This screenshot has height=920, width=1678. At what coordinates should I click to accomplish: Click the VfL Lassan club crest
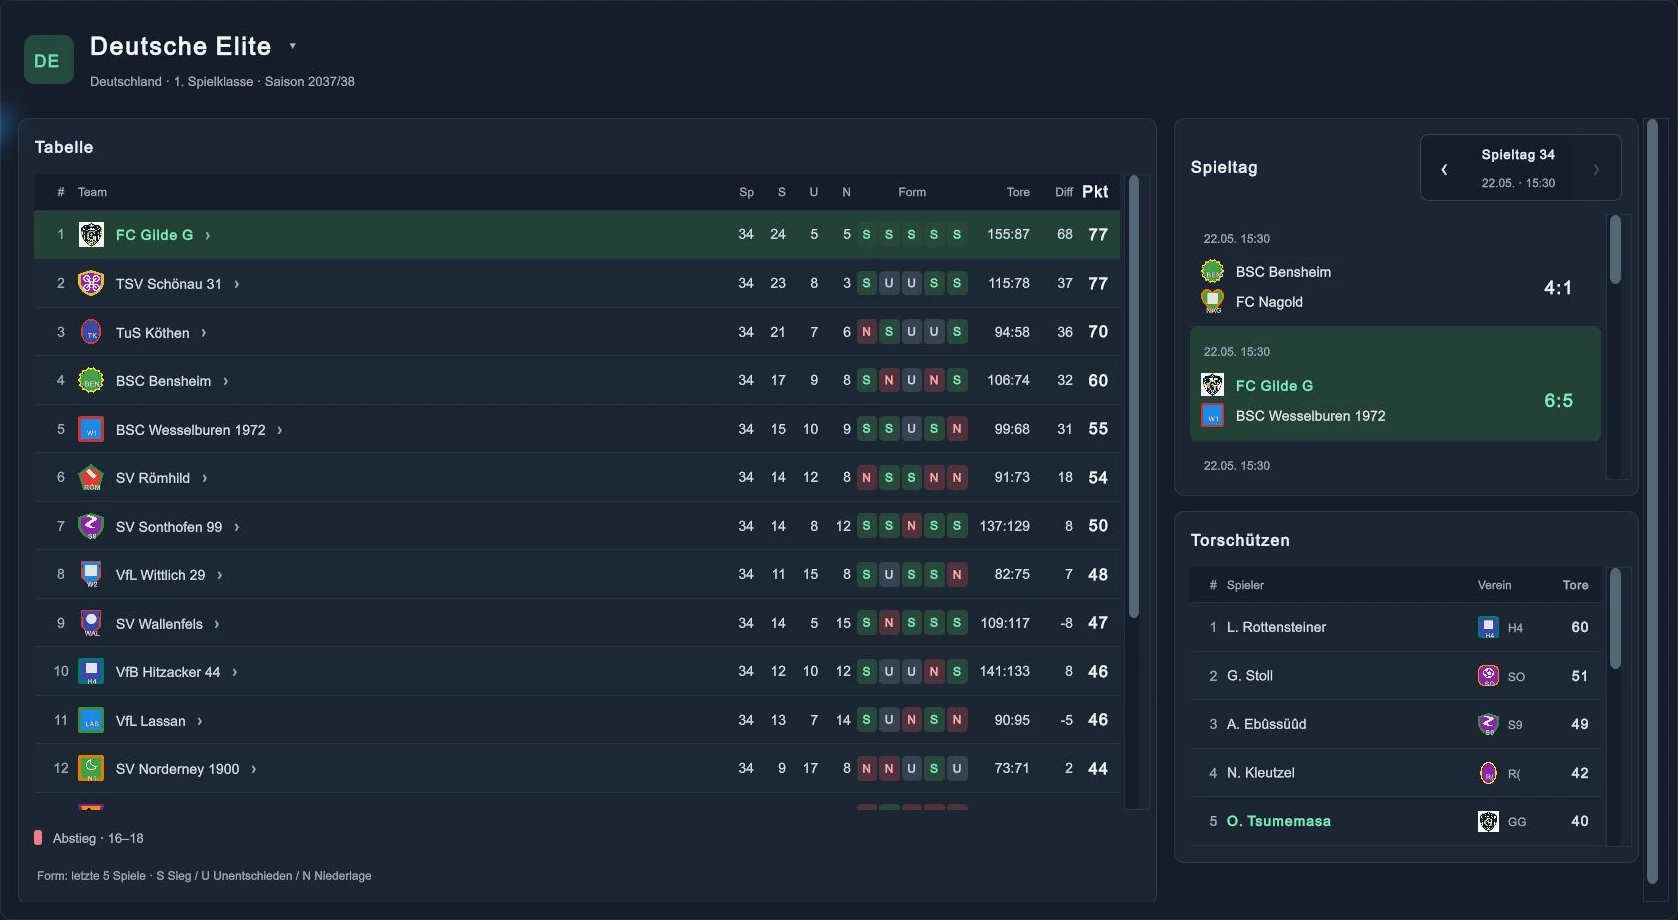[x=91, y=721]
